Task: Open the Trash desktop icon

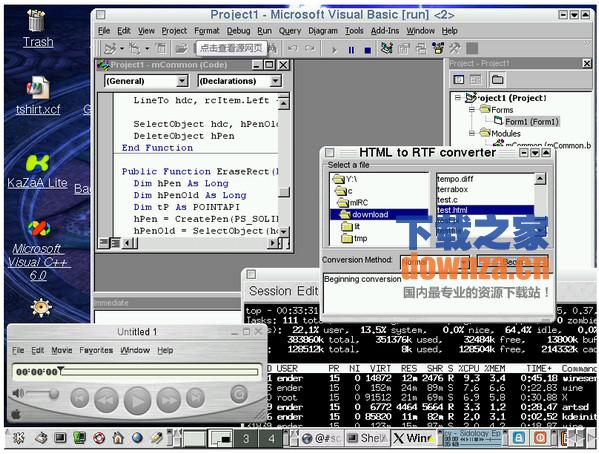Action: 37,29
